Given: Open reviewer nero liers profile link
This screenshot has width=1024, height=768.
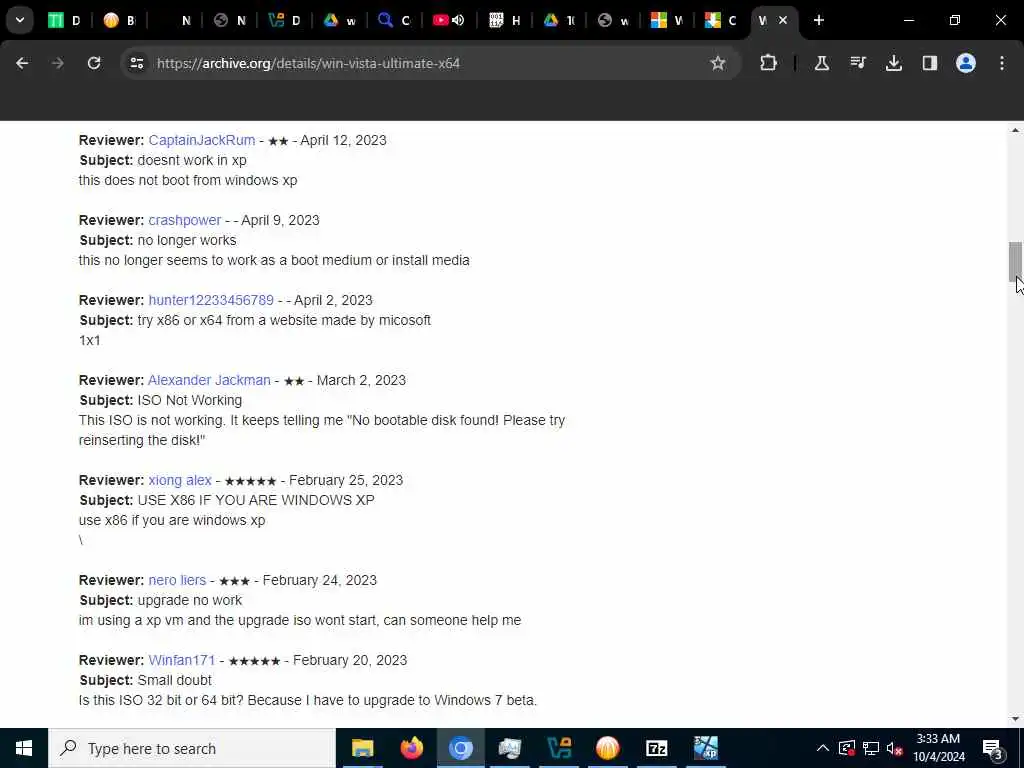Looking at the screenshot, I should pos(177,580).
